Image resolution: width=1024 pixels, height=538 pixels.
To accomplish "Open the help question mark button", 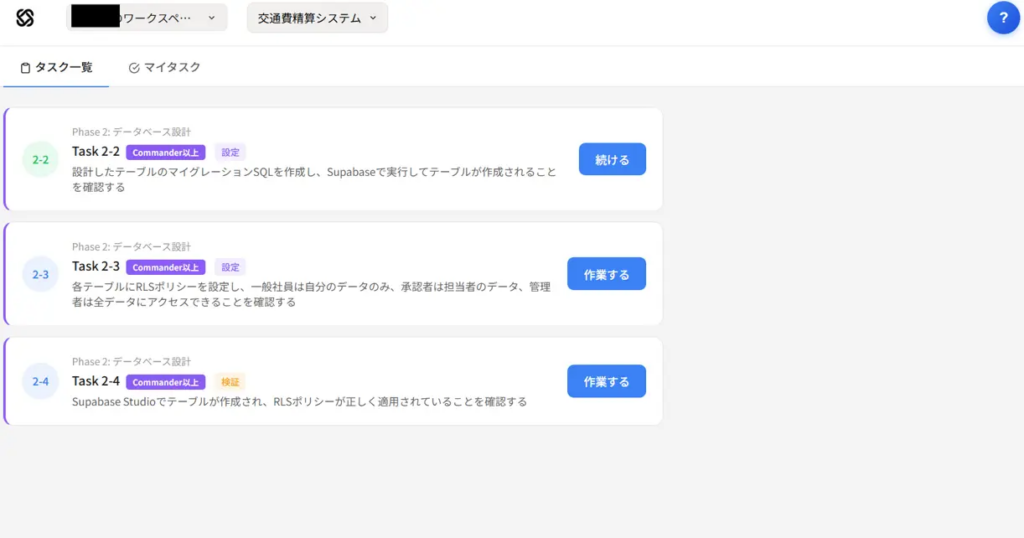I will pyautogui.click(x=1003, y=18).
